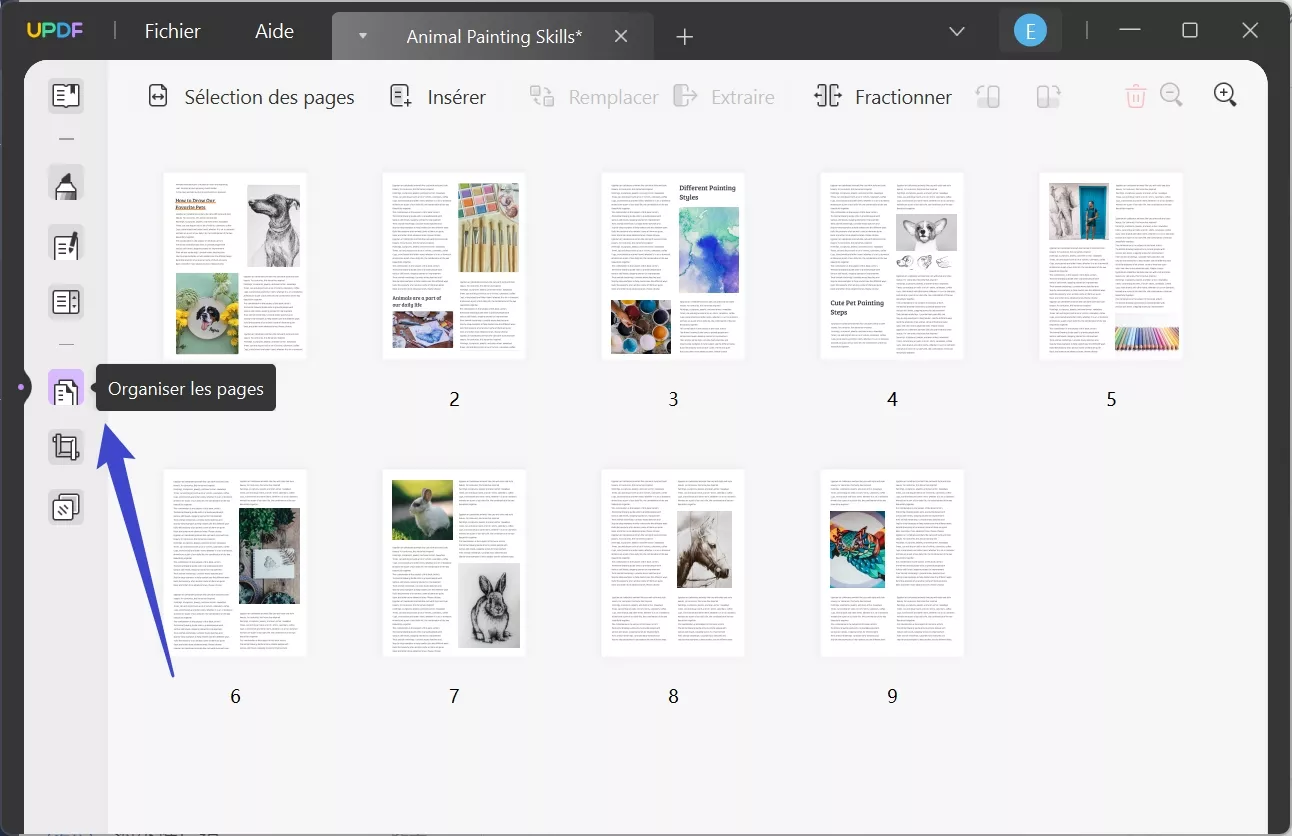The height and width of the screenshot is (836, 1292).
Task: Open the user account avatar E
Action: tap(1030, 30)
